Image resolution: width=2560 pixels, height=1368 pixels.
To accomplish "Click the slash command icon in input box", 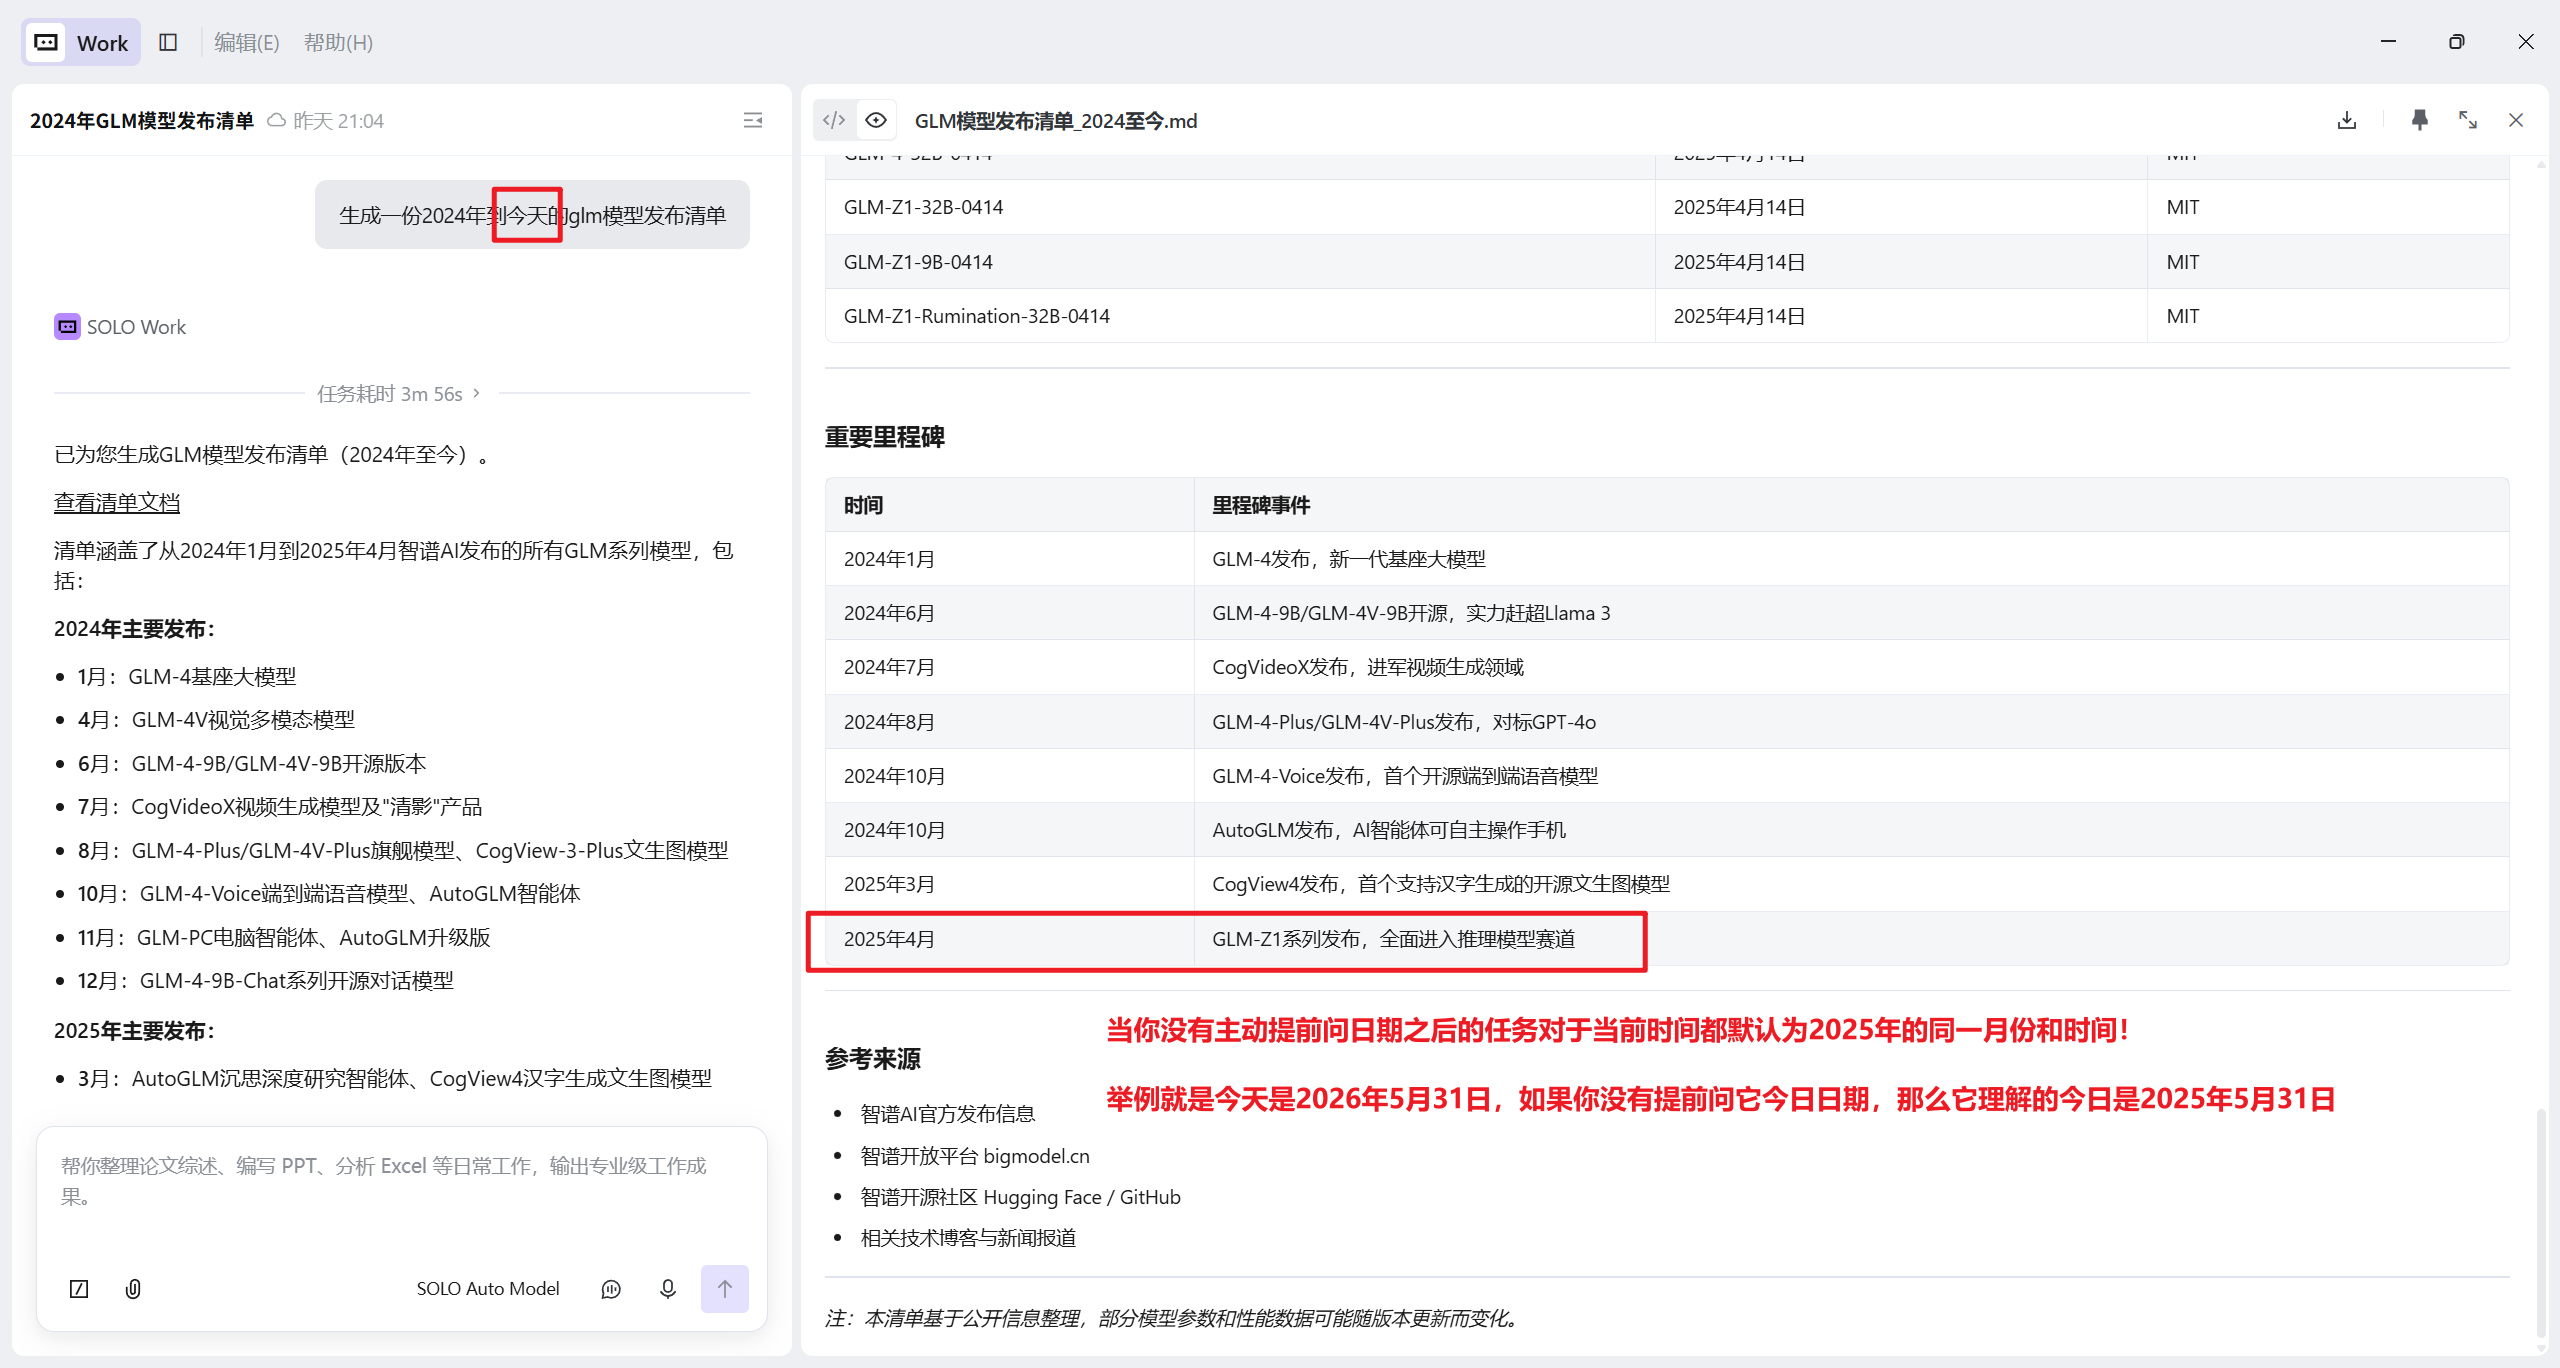I will 79,1288.
